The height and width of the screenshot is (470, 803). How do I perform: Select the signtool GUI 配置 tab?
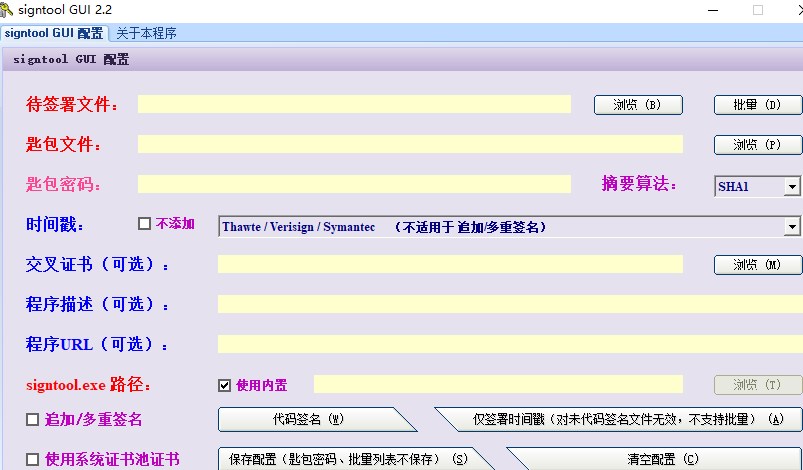pos(54,33)
